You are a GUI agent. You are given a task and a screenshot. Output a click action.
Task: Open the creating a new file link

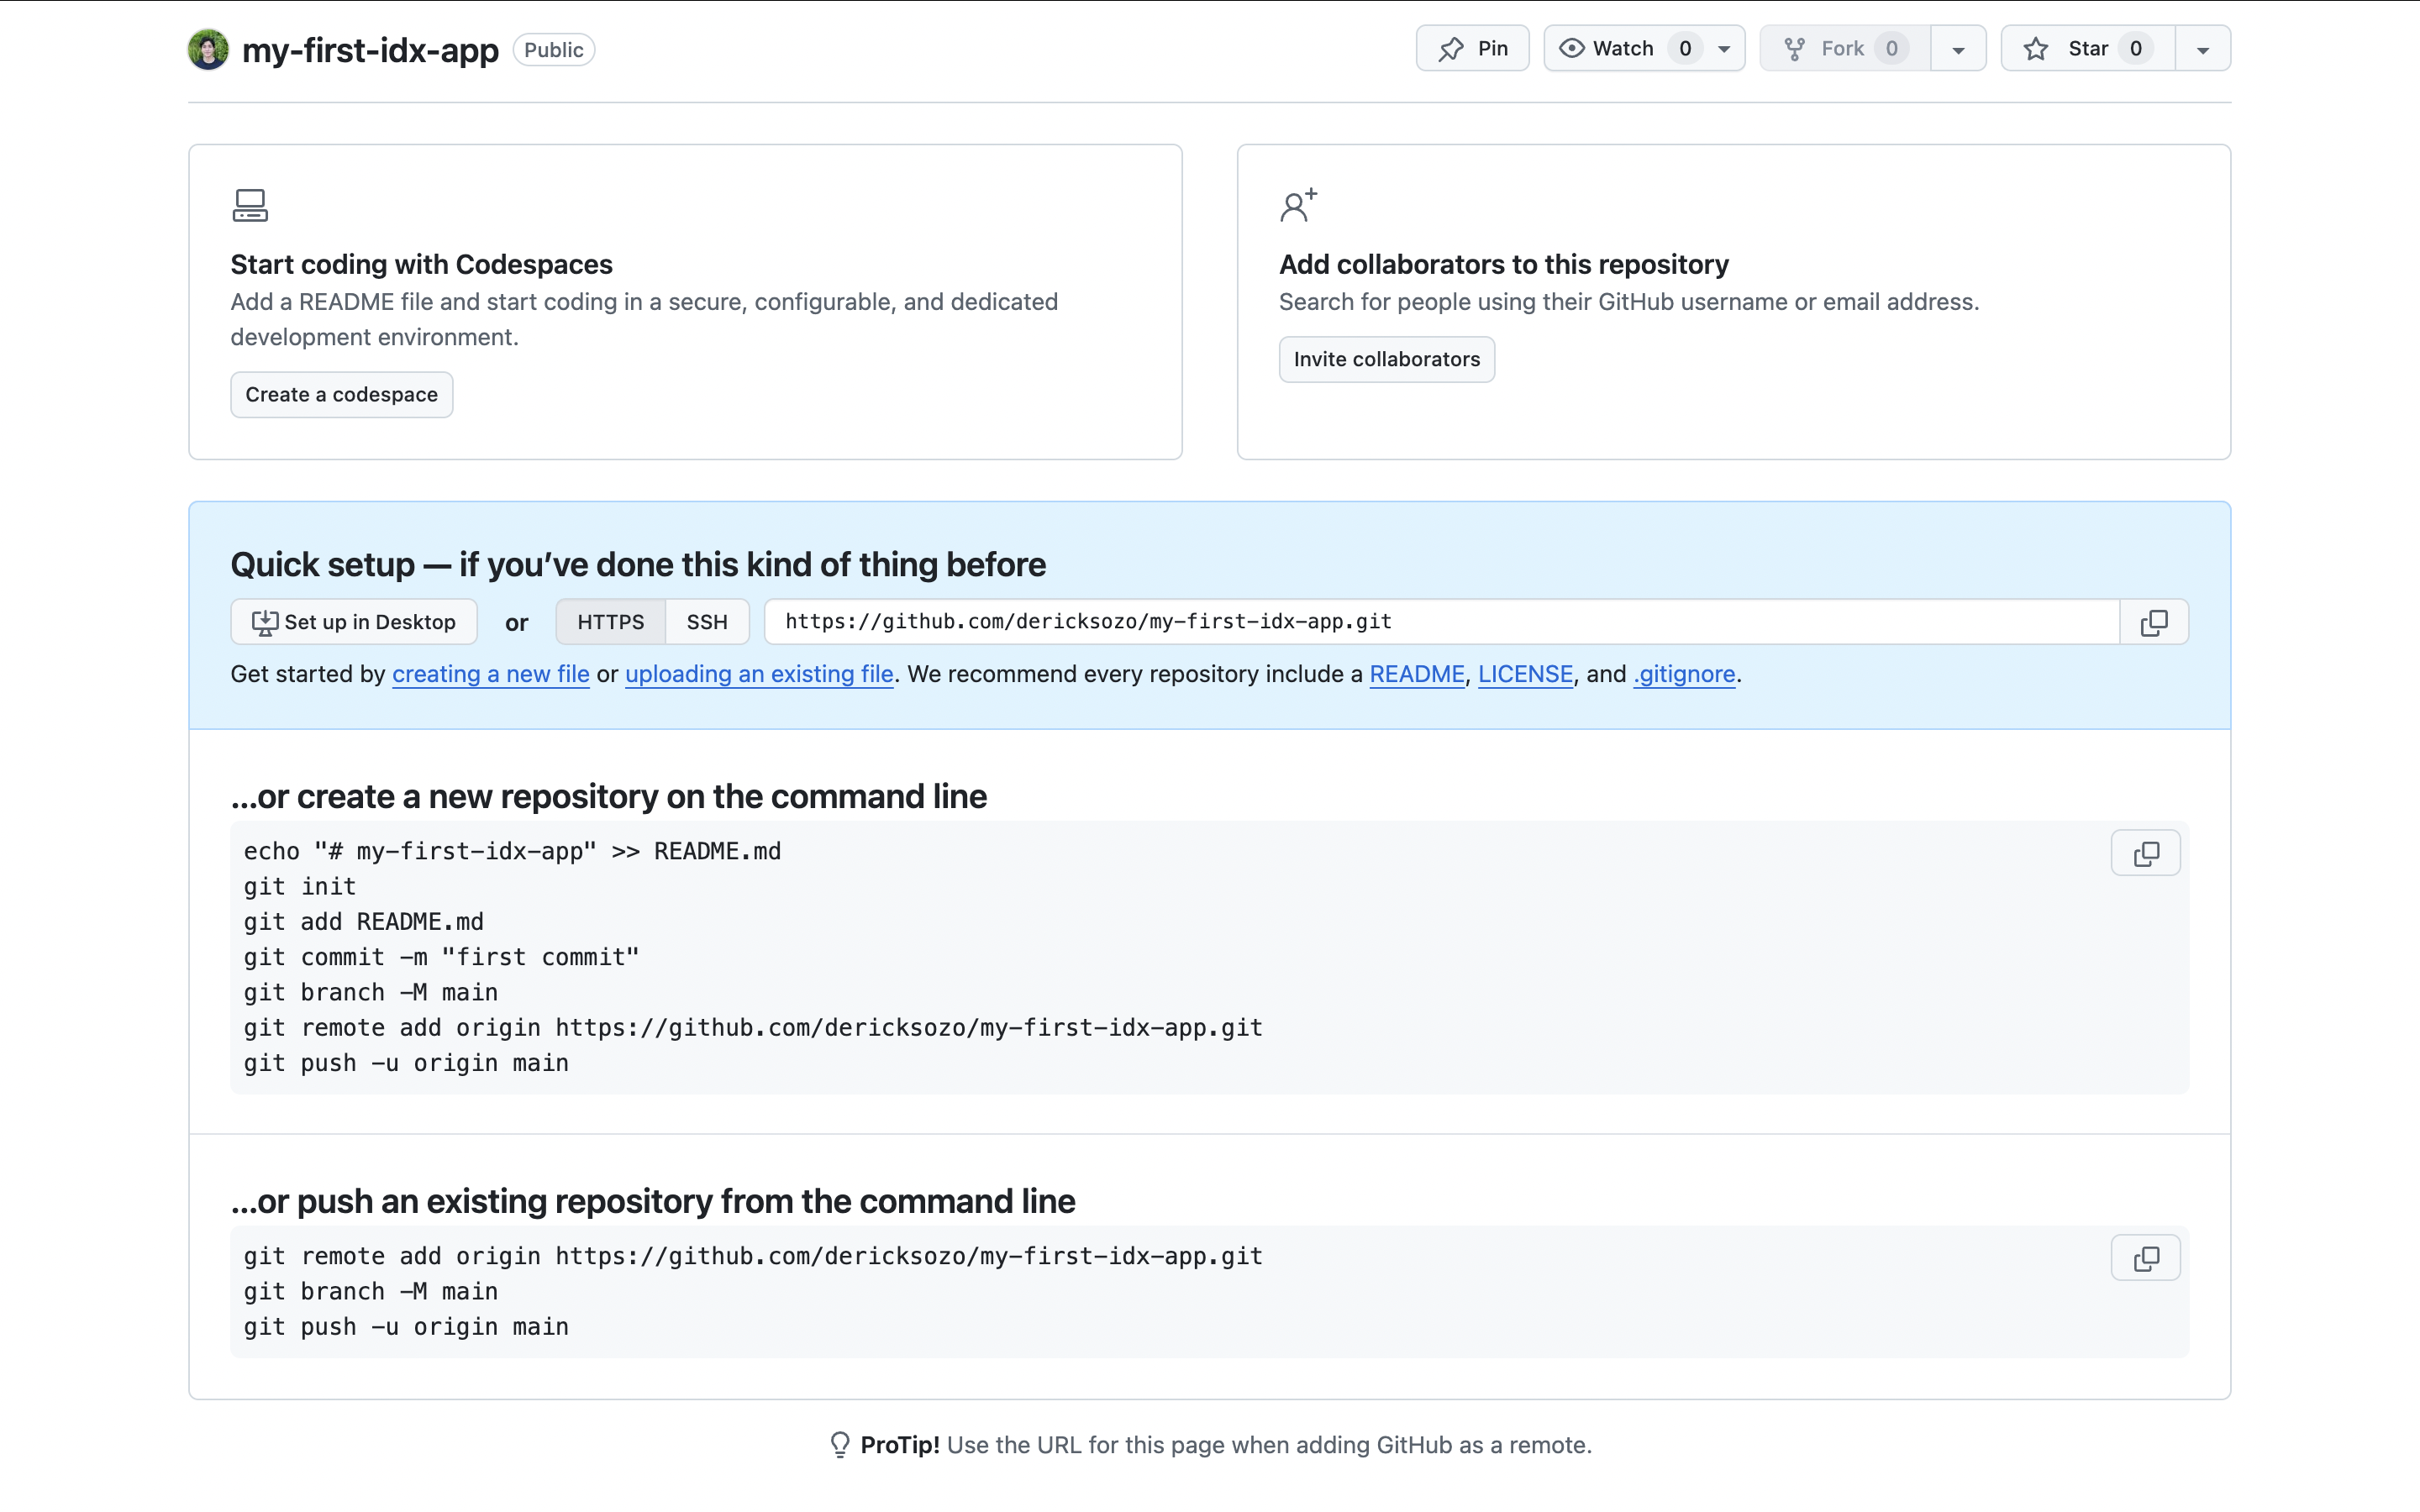click(x=491, y=674)
